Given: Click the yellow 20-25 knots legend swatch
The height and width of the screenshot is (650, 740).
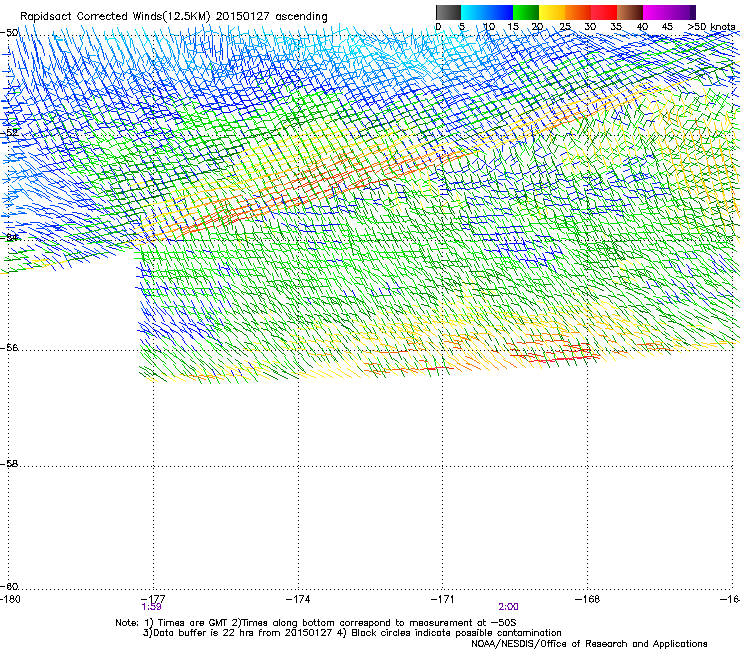Looking at the screenshot, I should (x=552, y=12).
